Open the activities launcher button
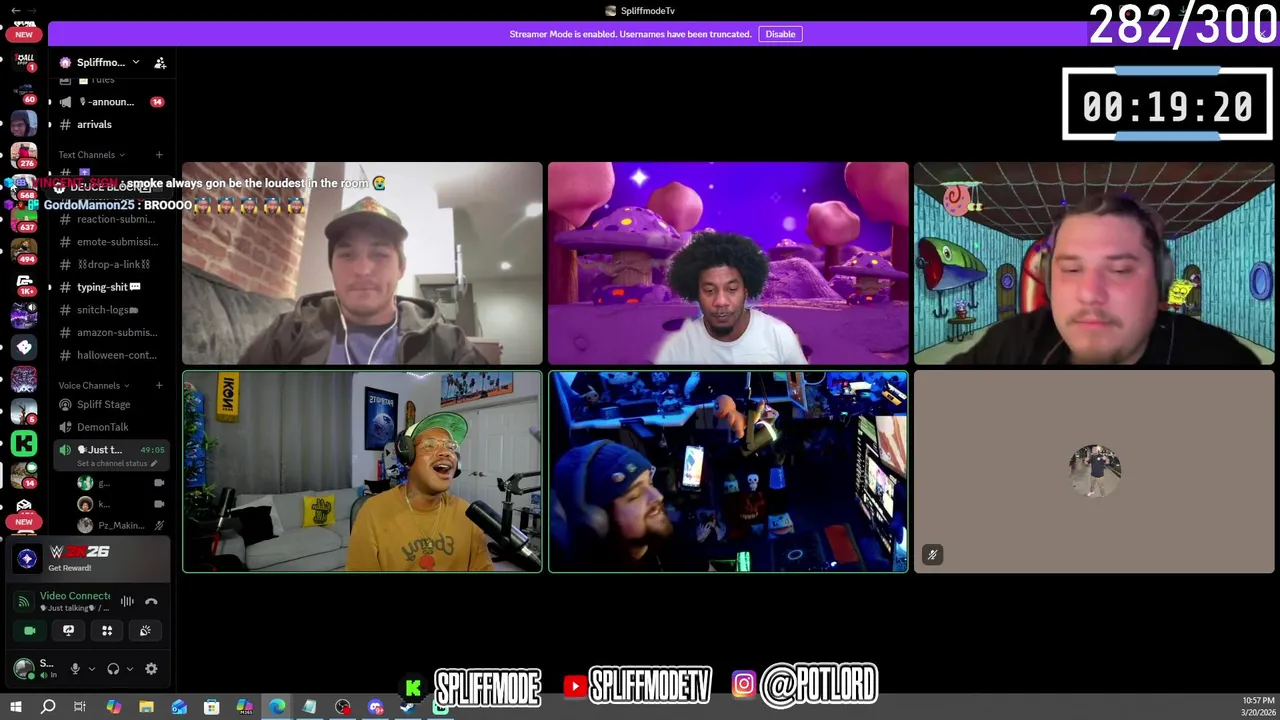The height and width of the screenshot is (720, 1280). [107, 631]
